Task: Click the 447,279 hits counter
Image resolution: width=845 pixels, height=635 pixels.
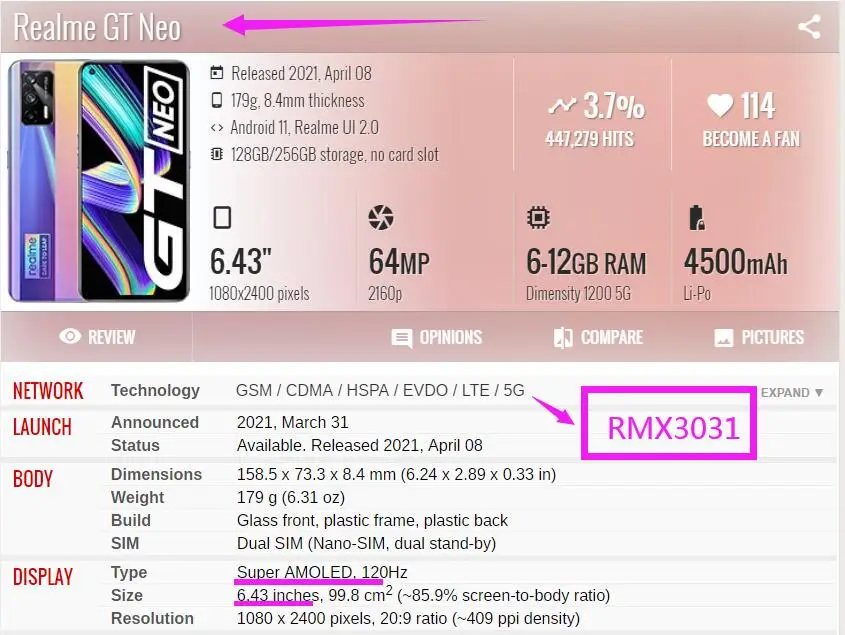Action: tap(590, 139)
